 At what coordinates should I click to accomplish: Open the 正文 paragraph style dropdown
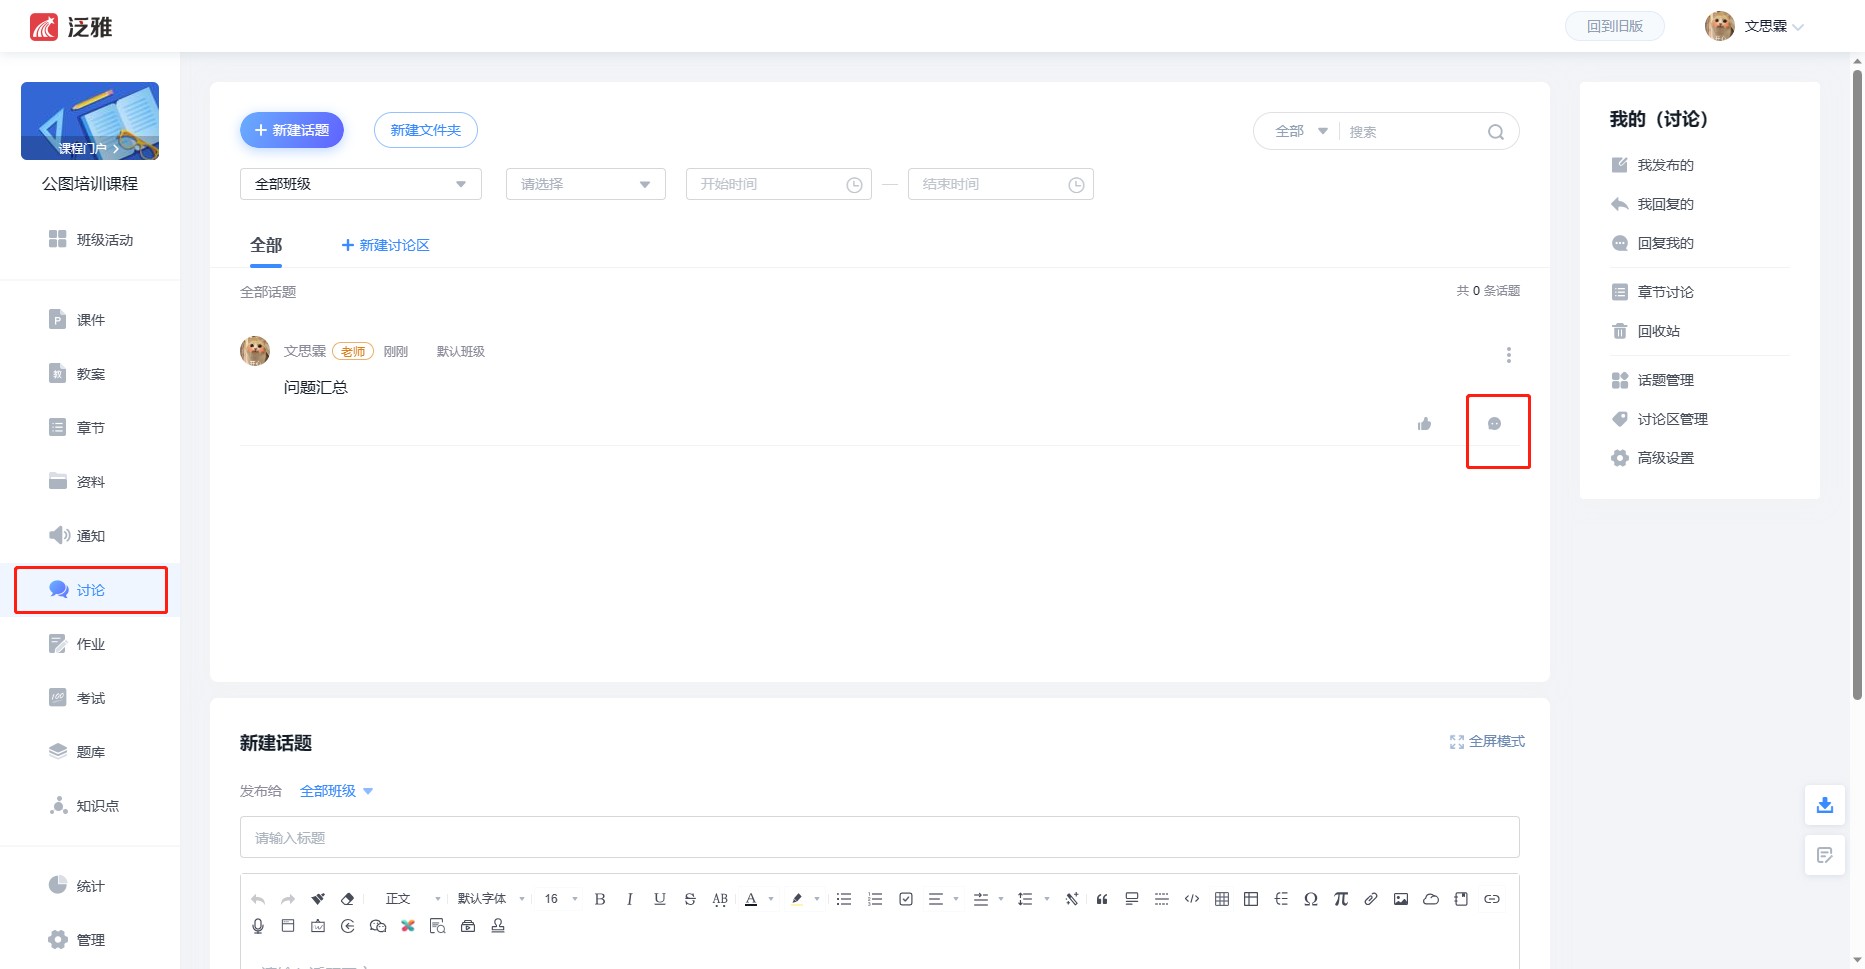pos(412,899)
